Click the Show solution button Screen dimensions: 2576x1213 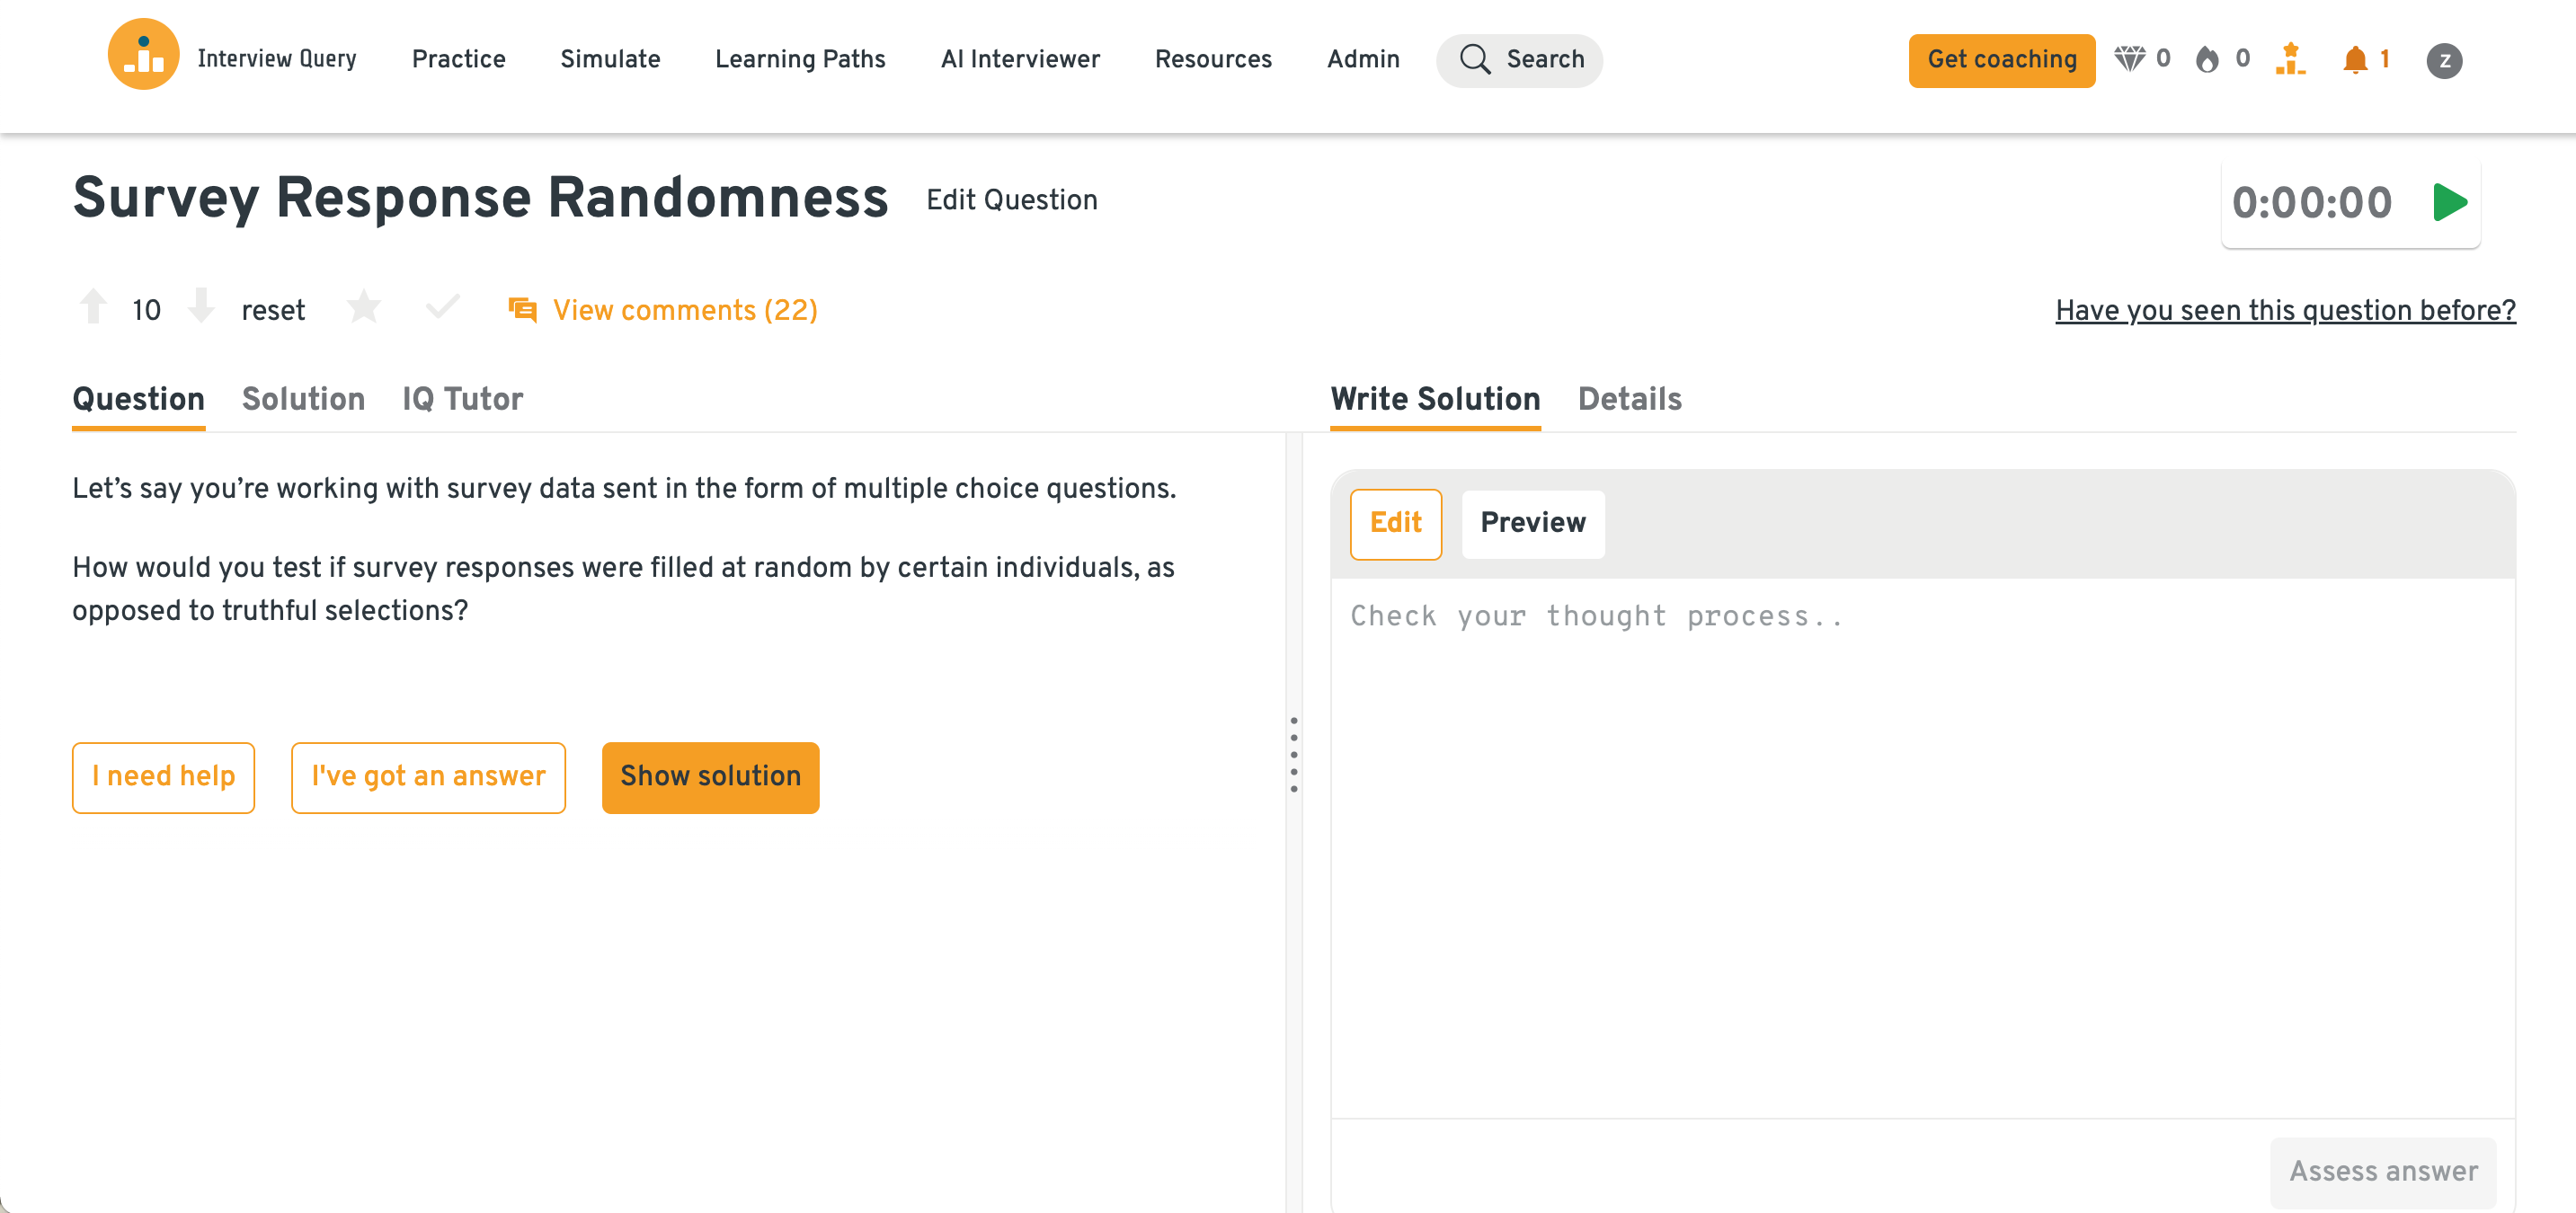coord(710,777)
